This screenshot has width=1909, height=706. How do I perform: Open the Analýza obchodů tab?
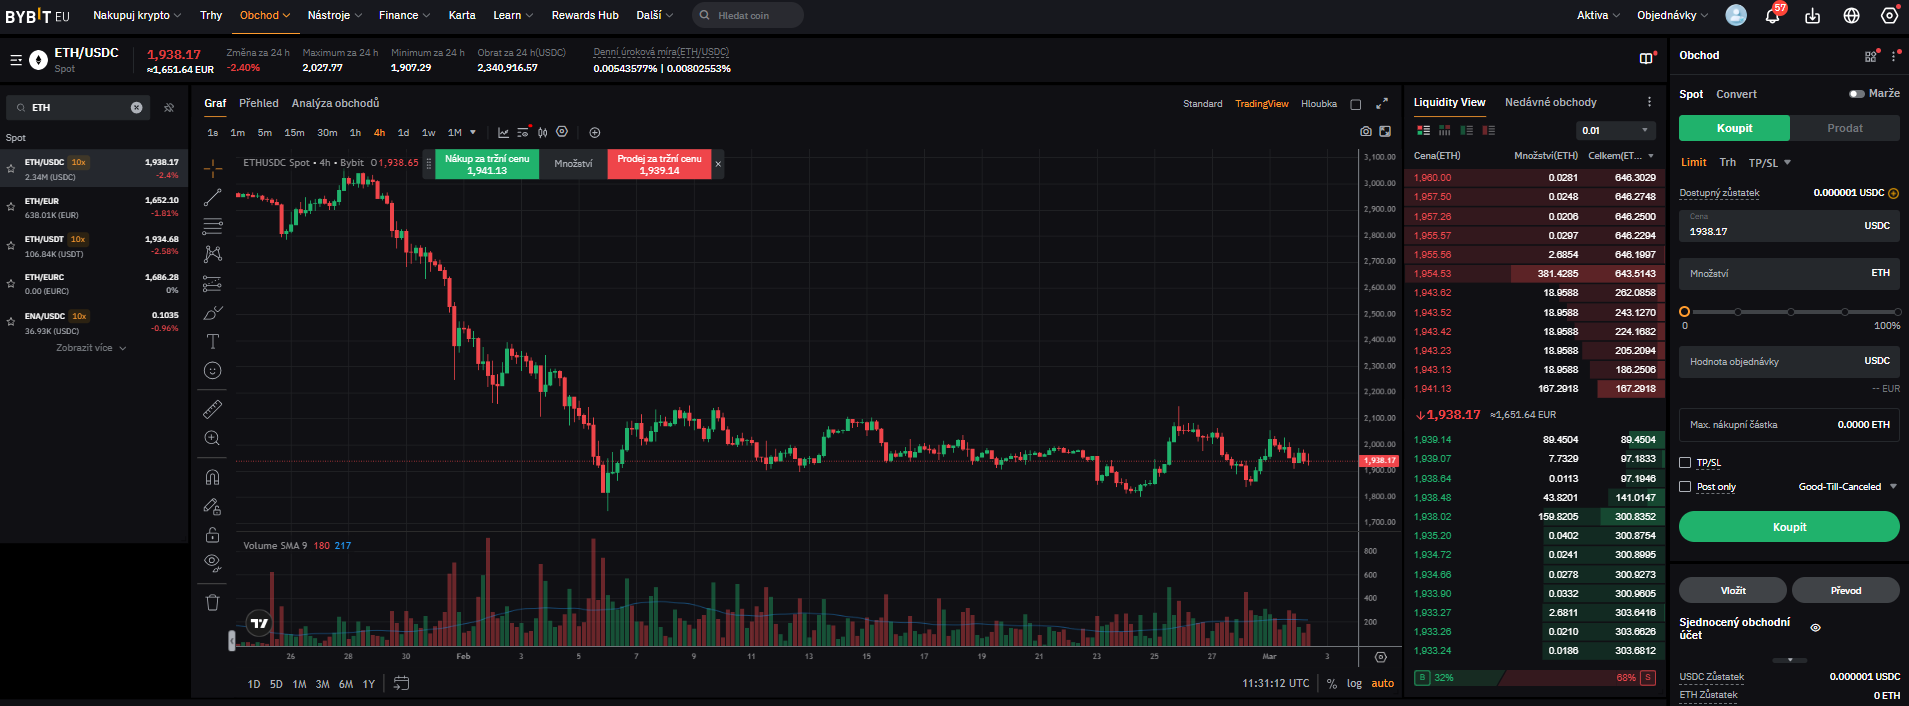pos(335,103)
